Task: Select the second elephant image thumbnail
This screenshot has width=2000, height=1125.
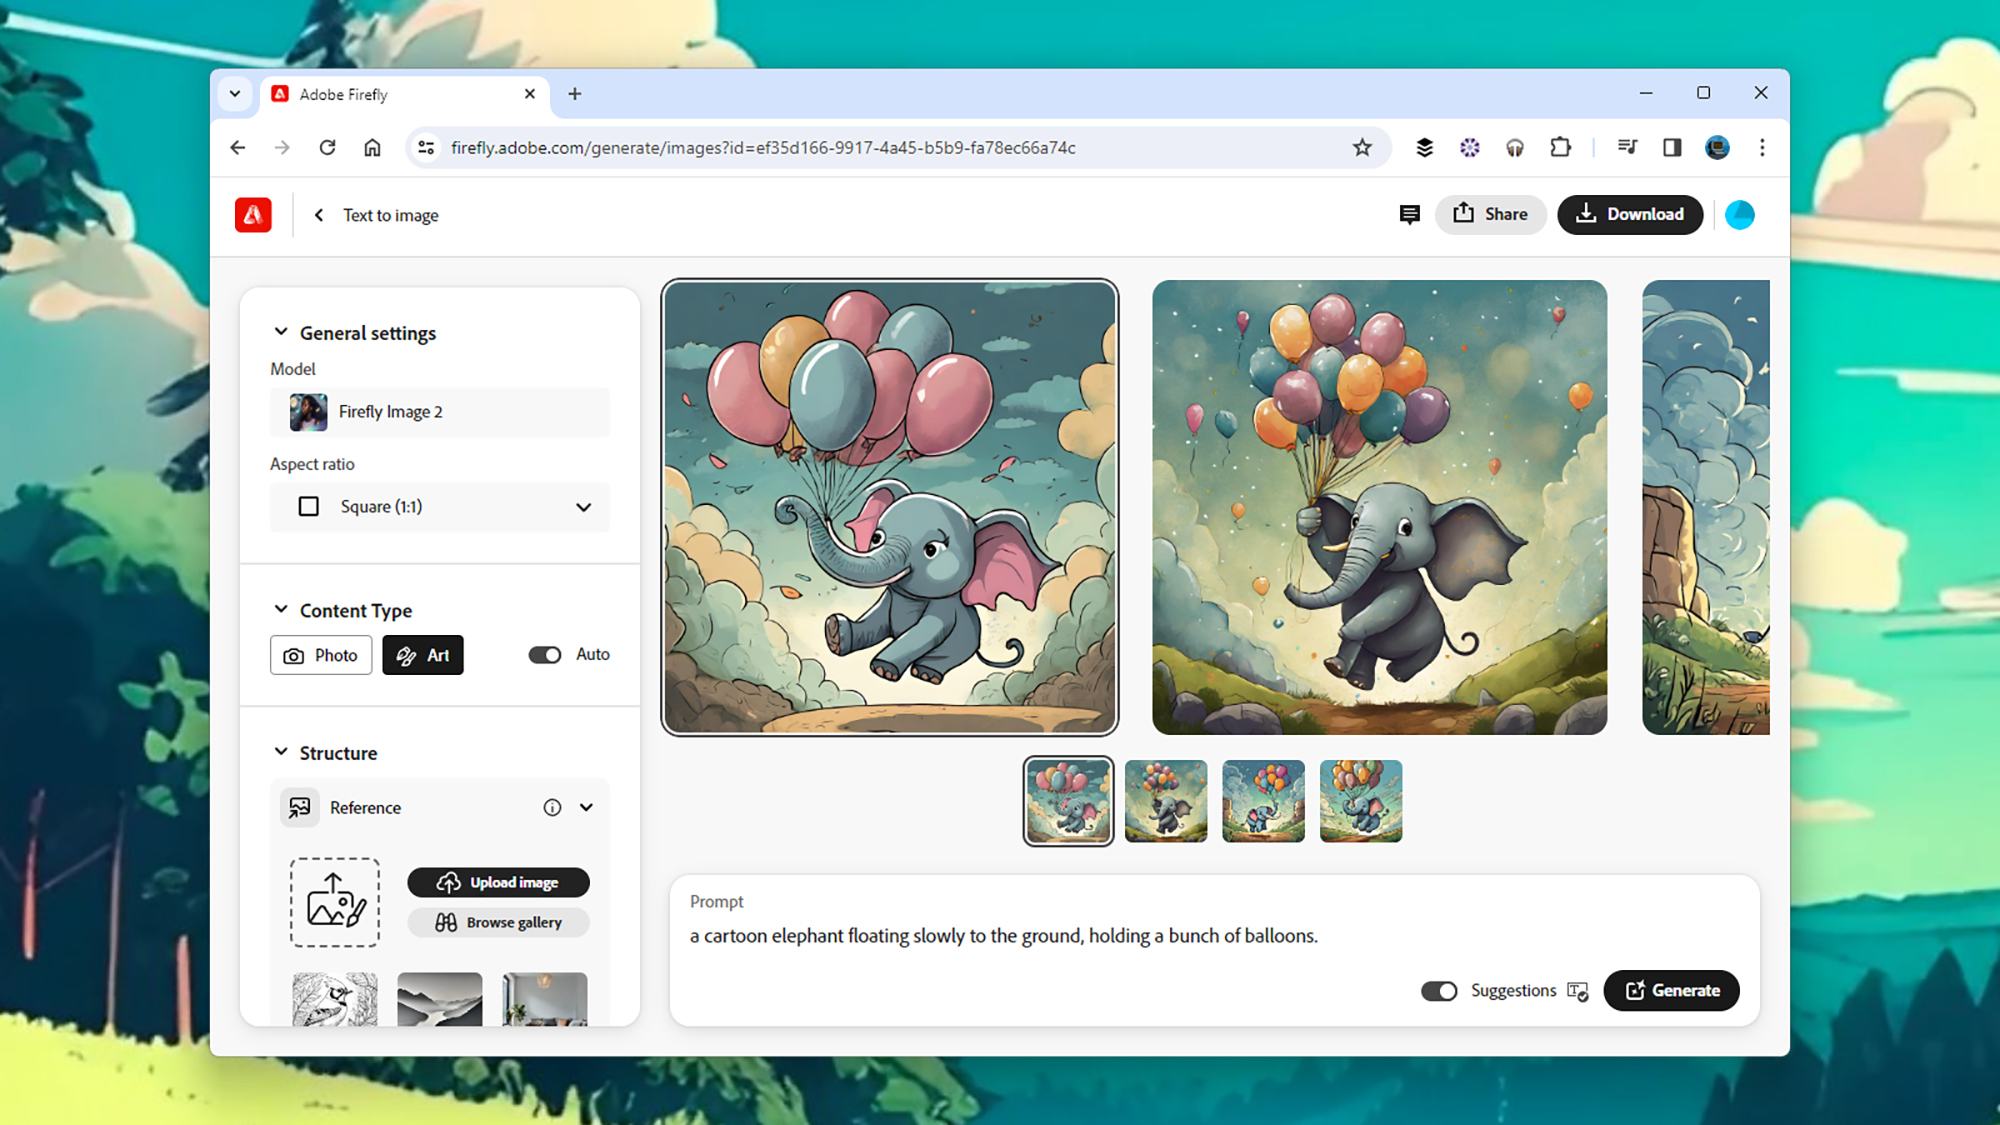Action: coord(1166,801)
